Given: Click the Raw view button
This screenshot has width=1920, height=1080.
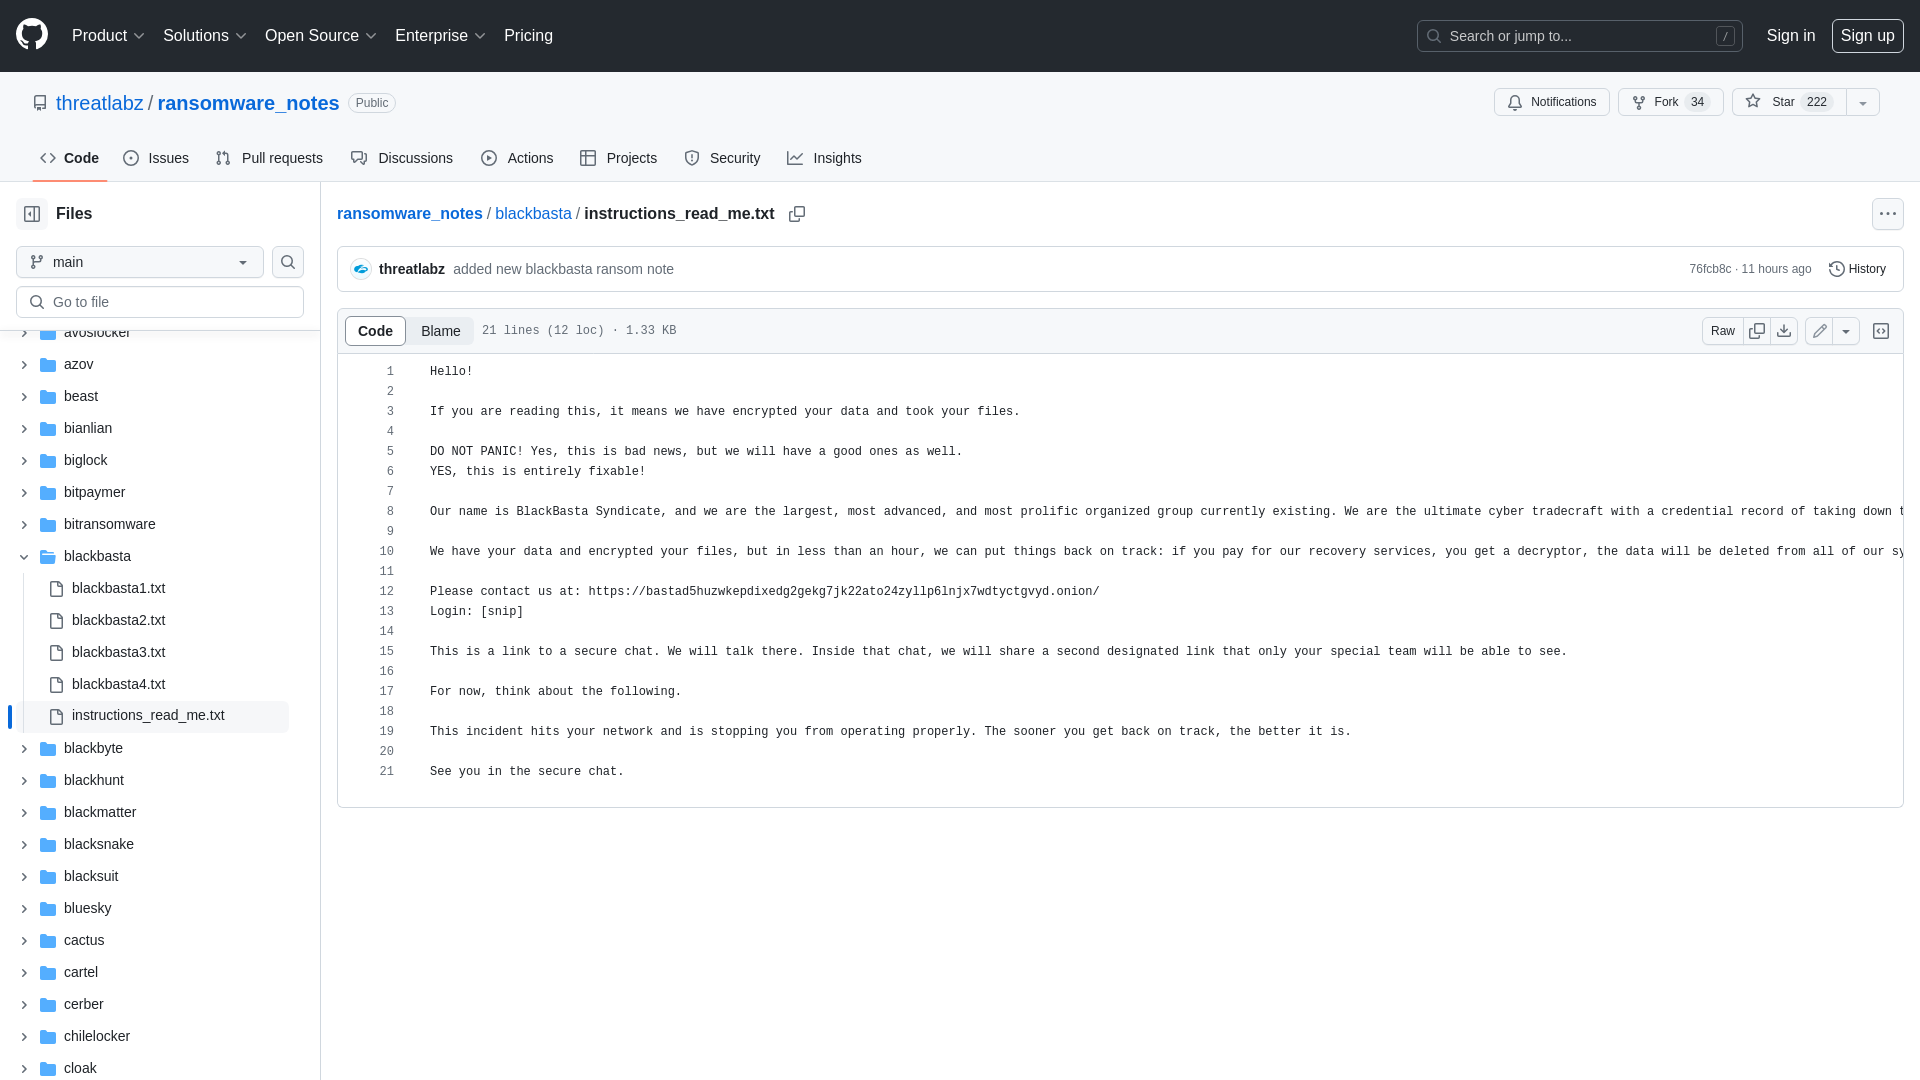Looking at the screenshot, I should [x=1722, y=331].
